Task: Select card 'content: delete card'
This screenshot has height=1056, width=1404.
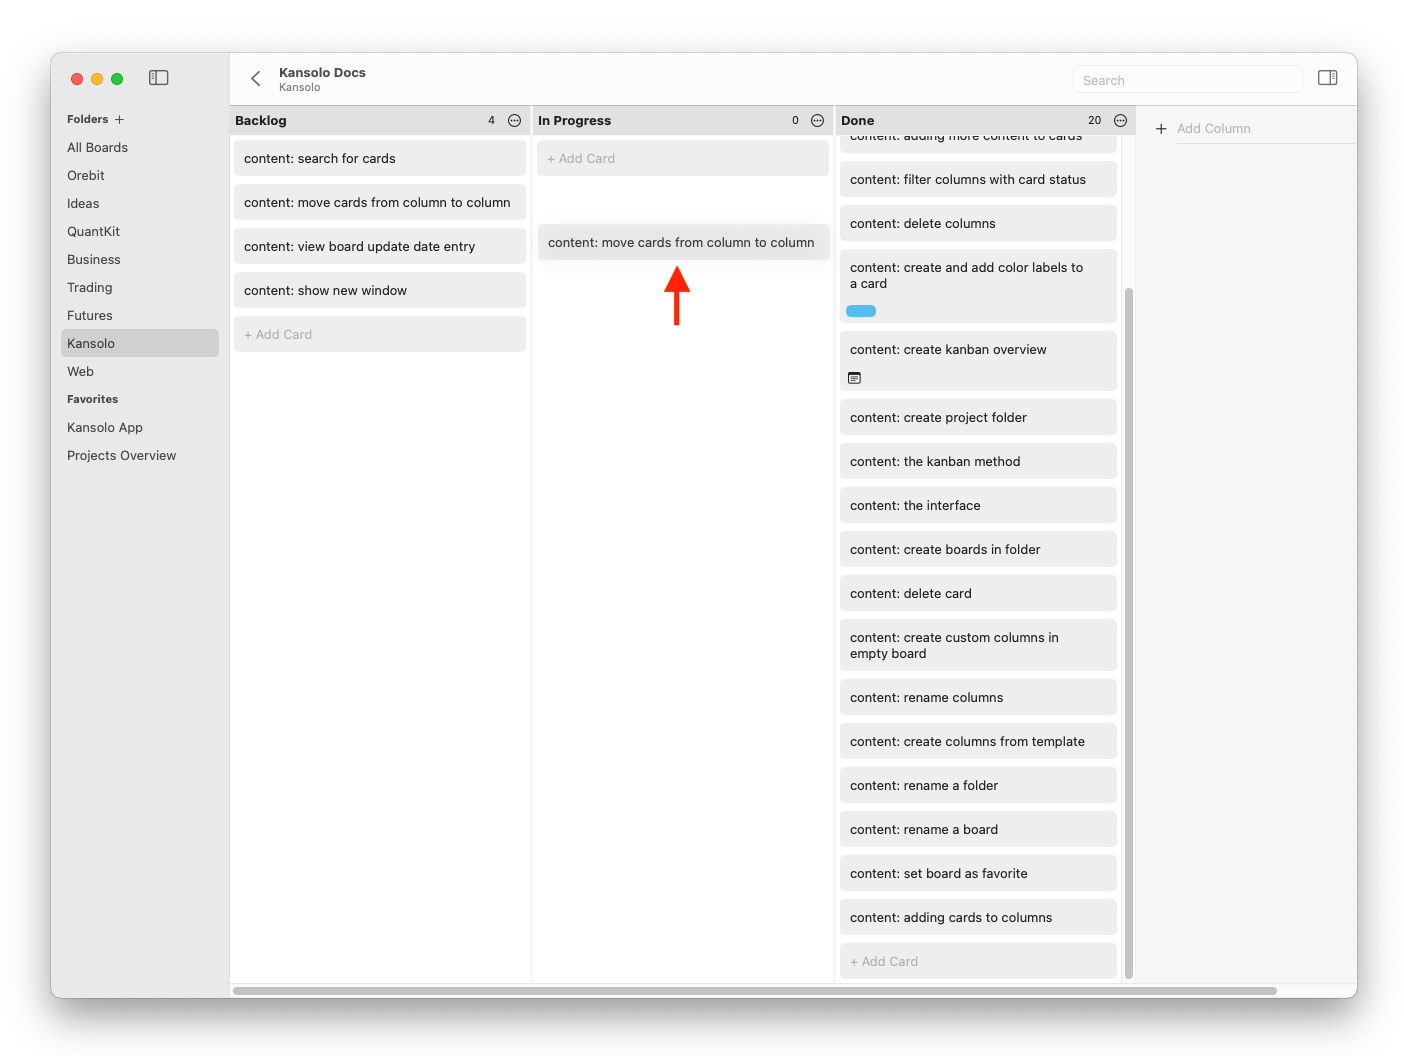Action: tap(978, 593)
